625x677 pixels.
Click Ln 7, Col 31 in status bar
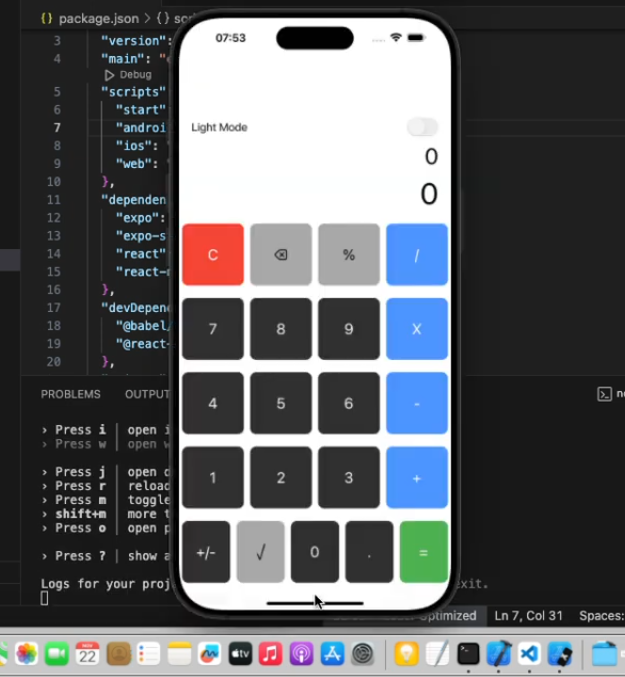click(x=528, y=615)
